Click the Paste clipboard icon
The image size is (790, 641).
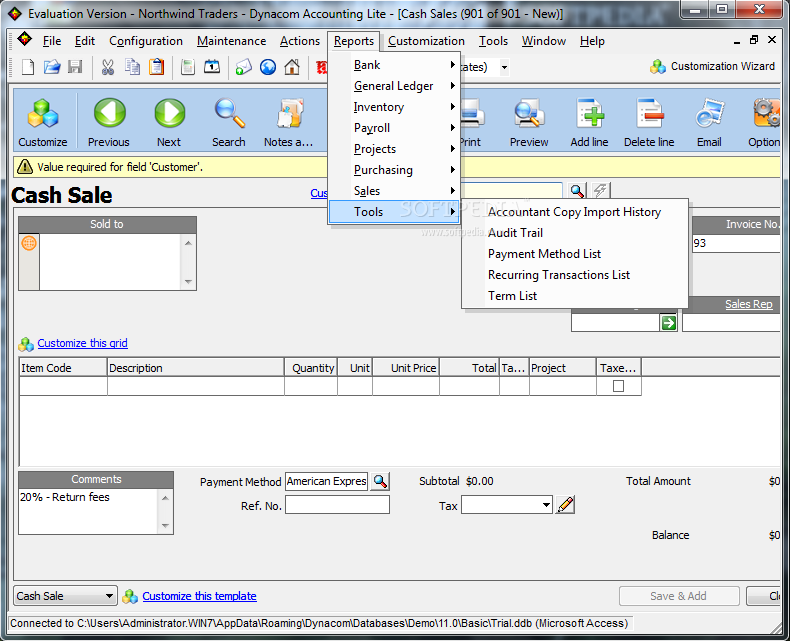pos(157,67)
